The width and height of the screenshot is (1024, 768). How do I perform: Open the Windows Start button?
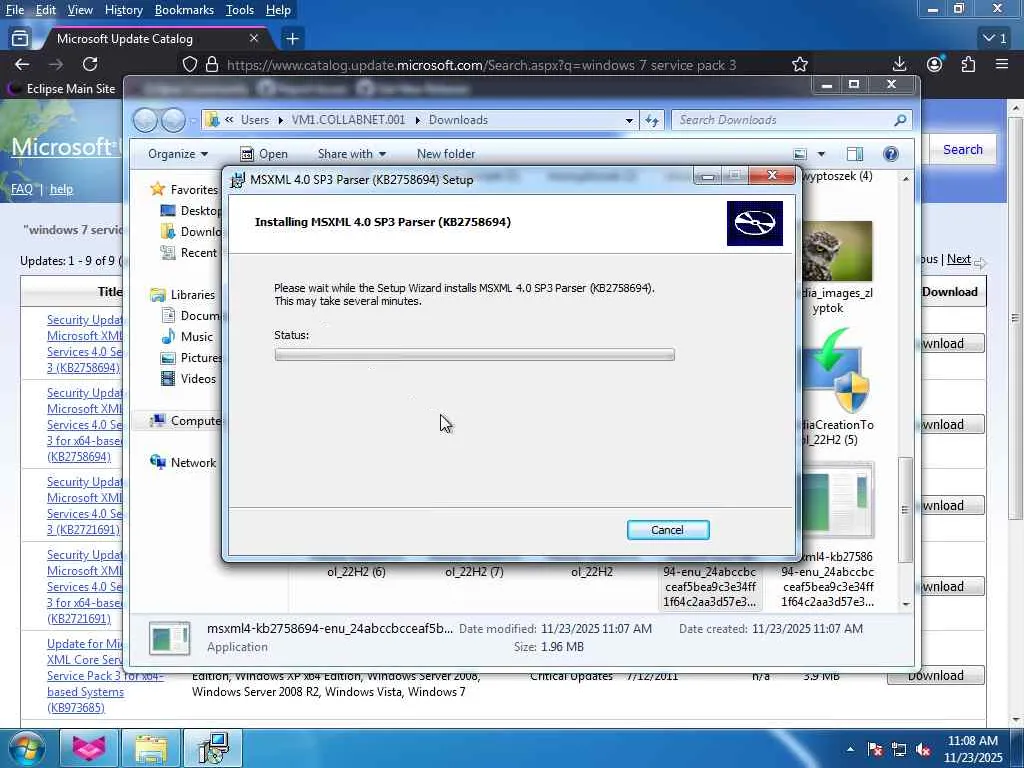coord(25,748)
